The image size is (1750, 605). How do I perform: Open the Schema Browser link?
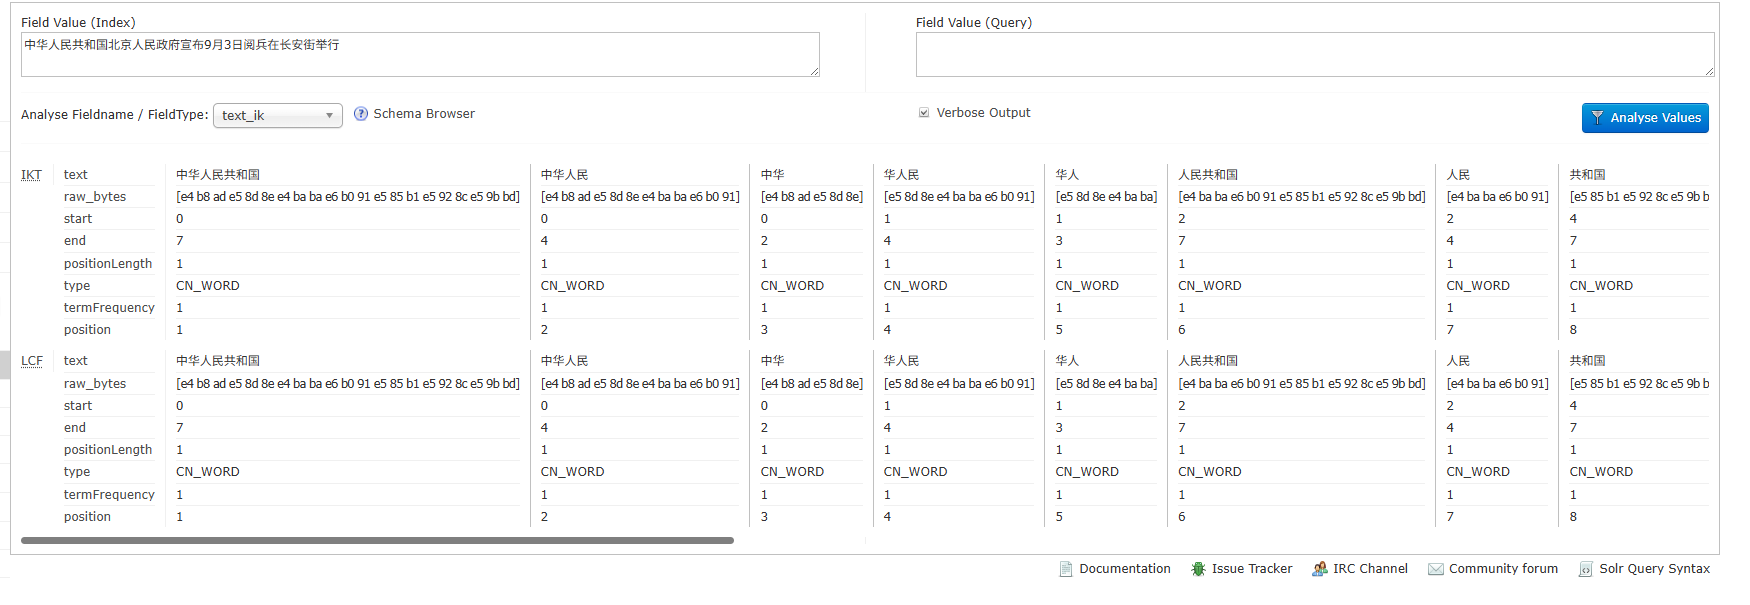[x=424, y=114]
